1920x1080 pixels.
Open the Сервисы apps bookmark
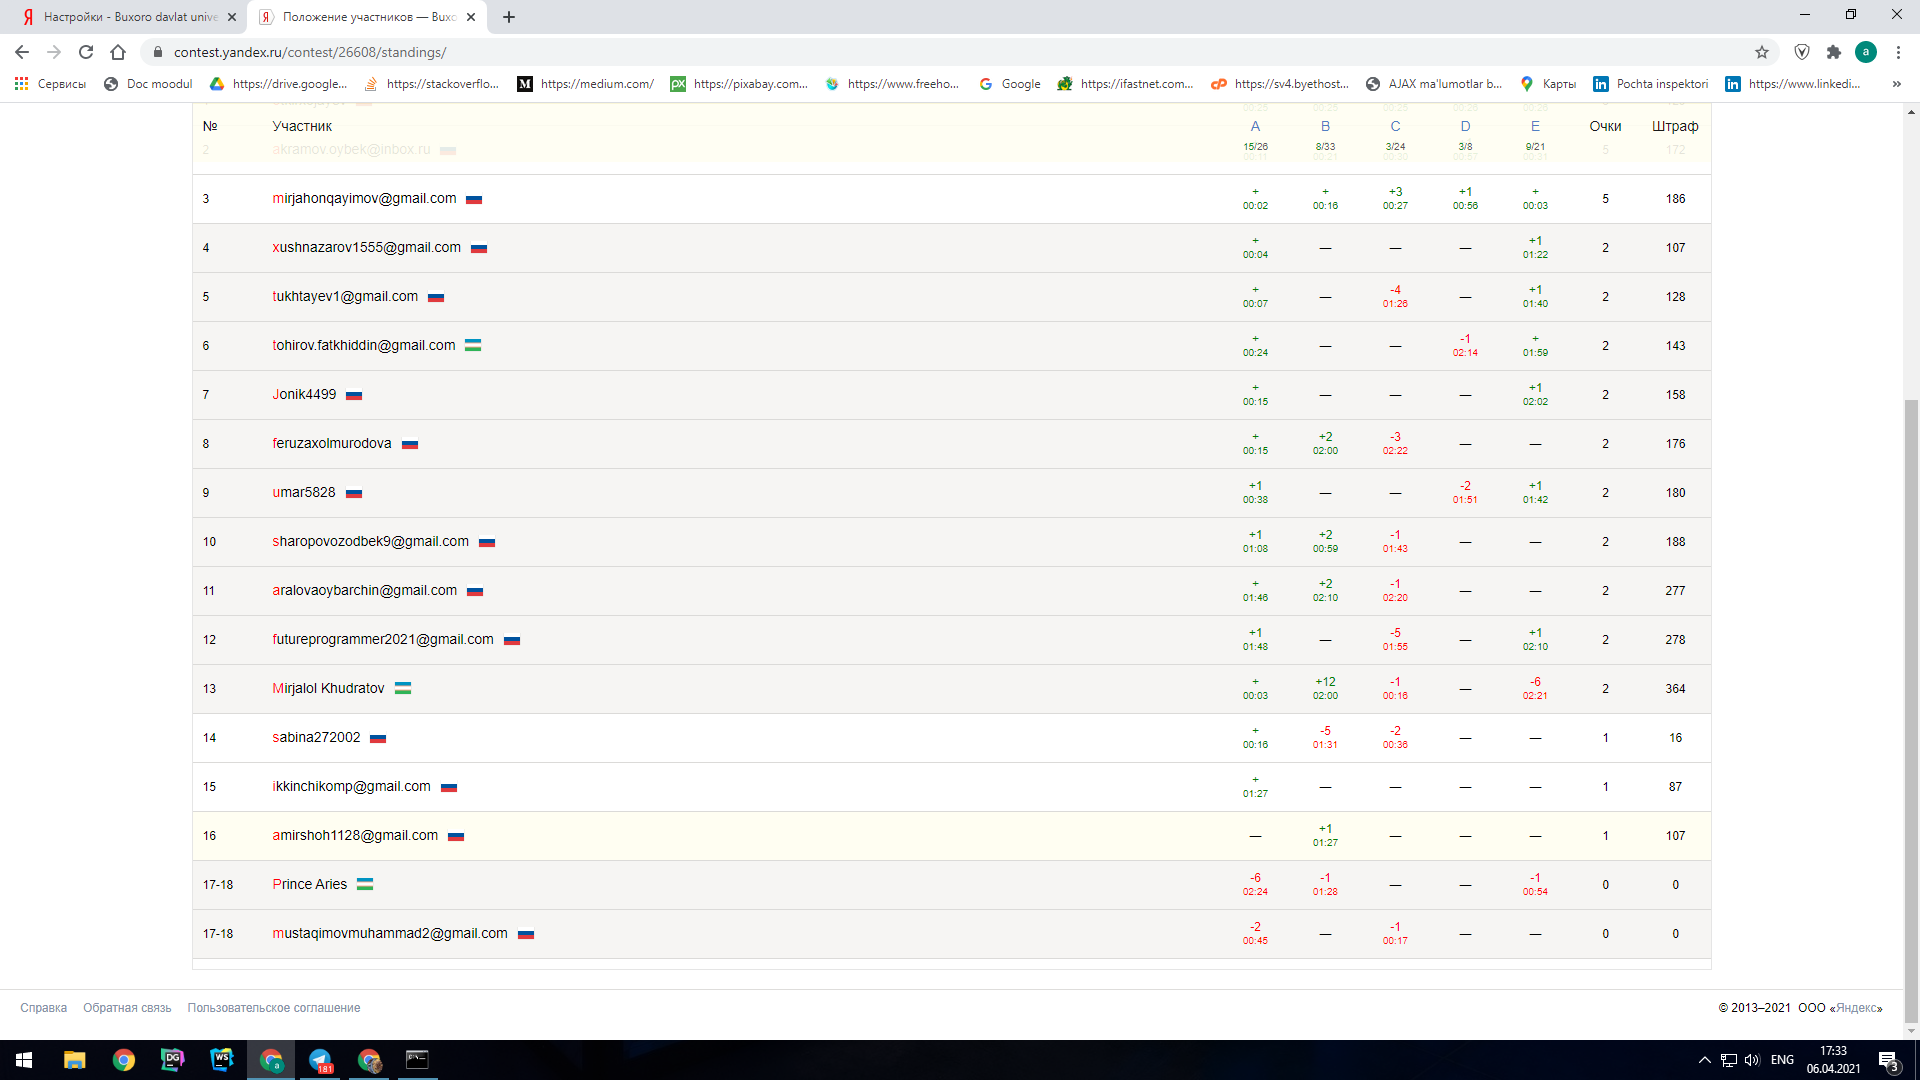pyautogui.click(x=50, y=84)
